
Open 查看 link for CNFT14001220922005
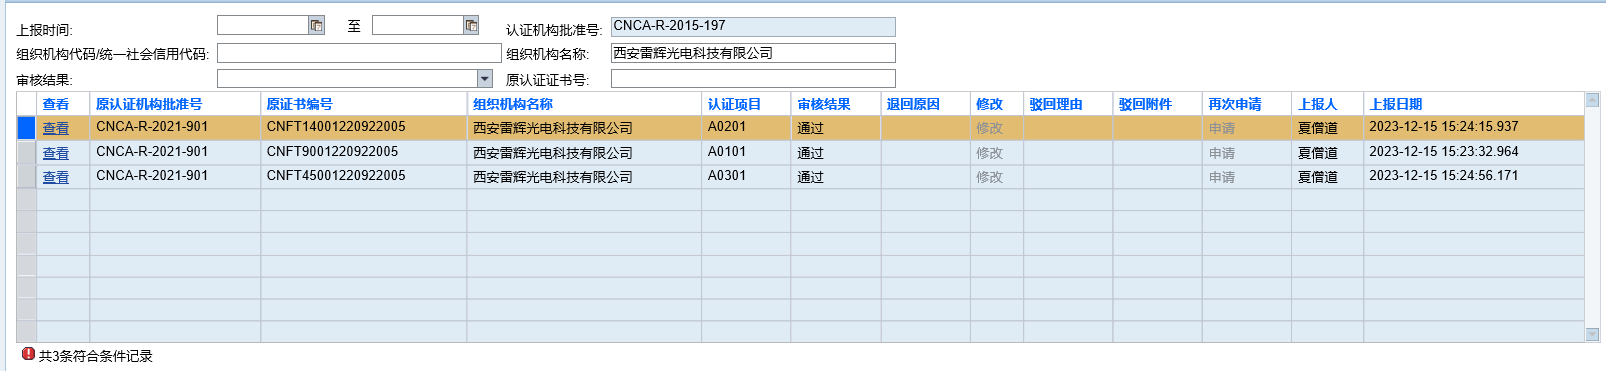(x=56, y=128)
